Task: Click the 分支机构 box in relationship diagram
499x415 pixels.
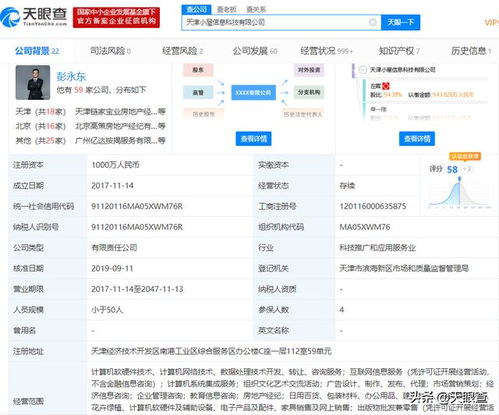Action: (x=309, y=92)
